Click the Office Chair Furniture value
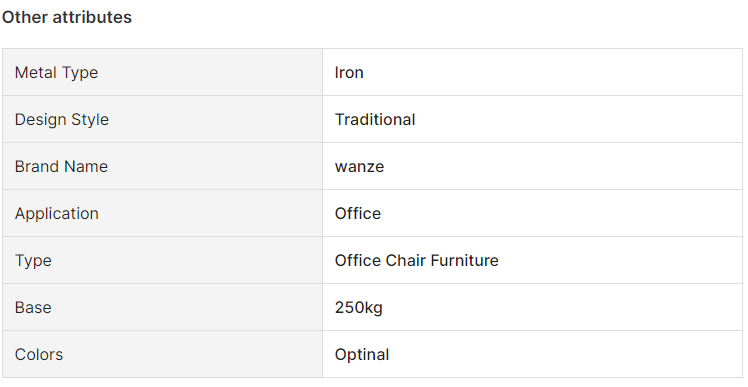This screenshot has width=748, height=387. point(416,260)
